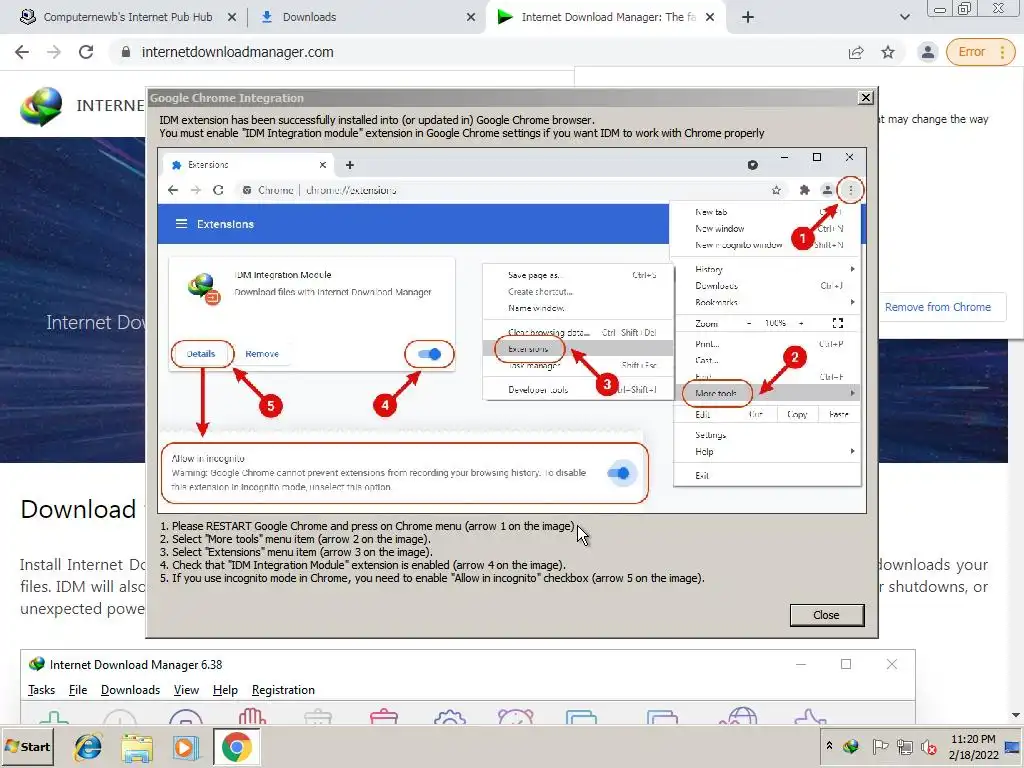Expand the tab search chevron
Image resolution: width=1024 pixels, height=768 pixels.
(x=904, y=18)
